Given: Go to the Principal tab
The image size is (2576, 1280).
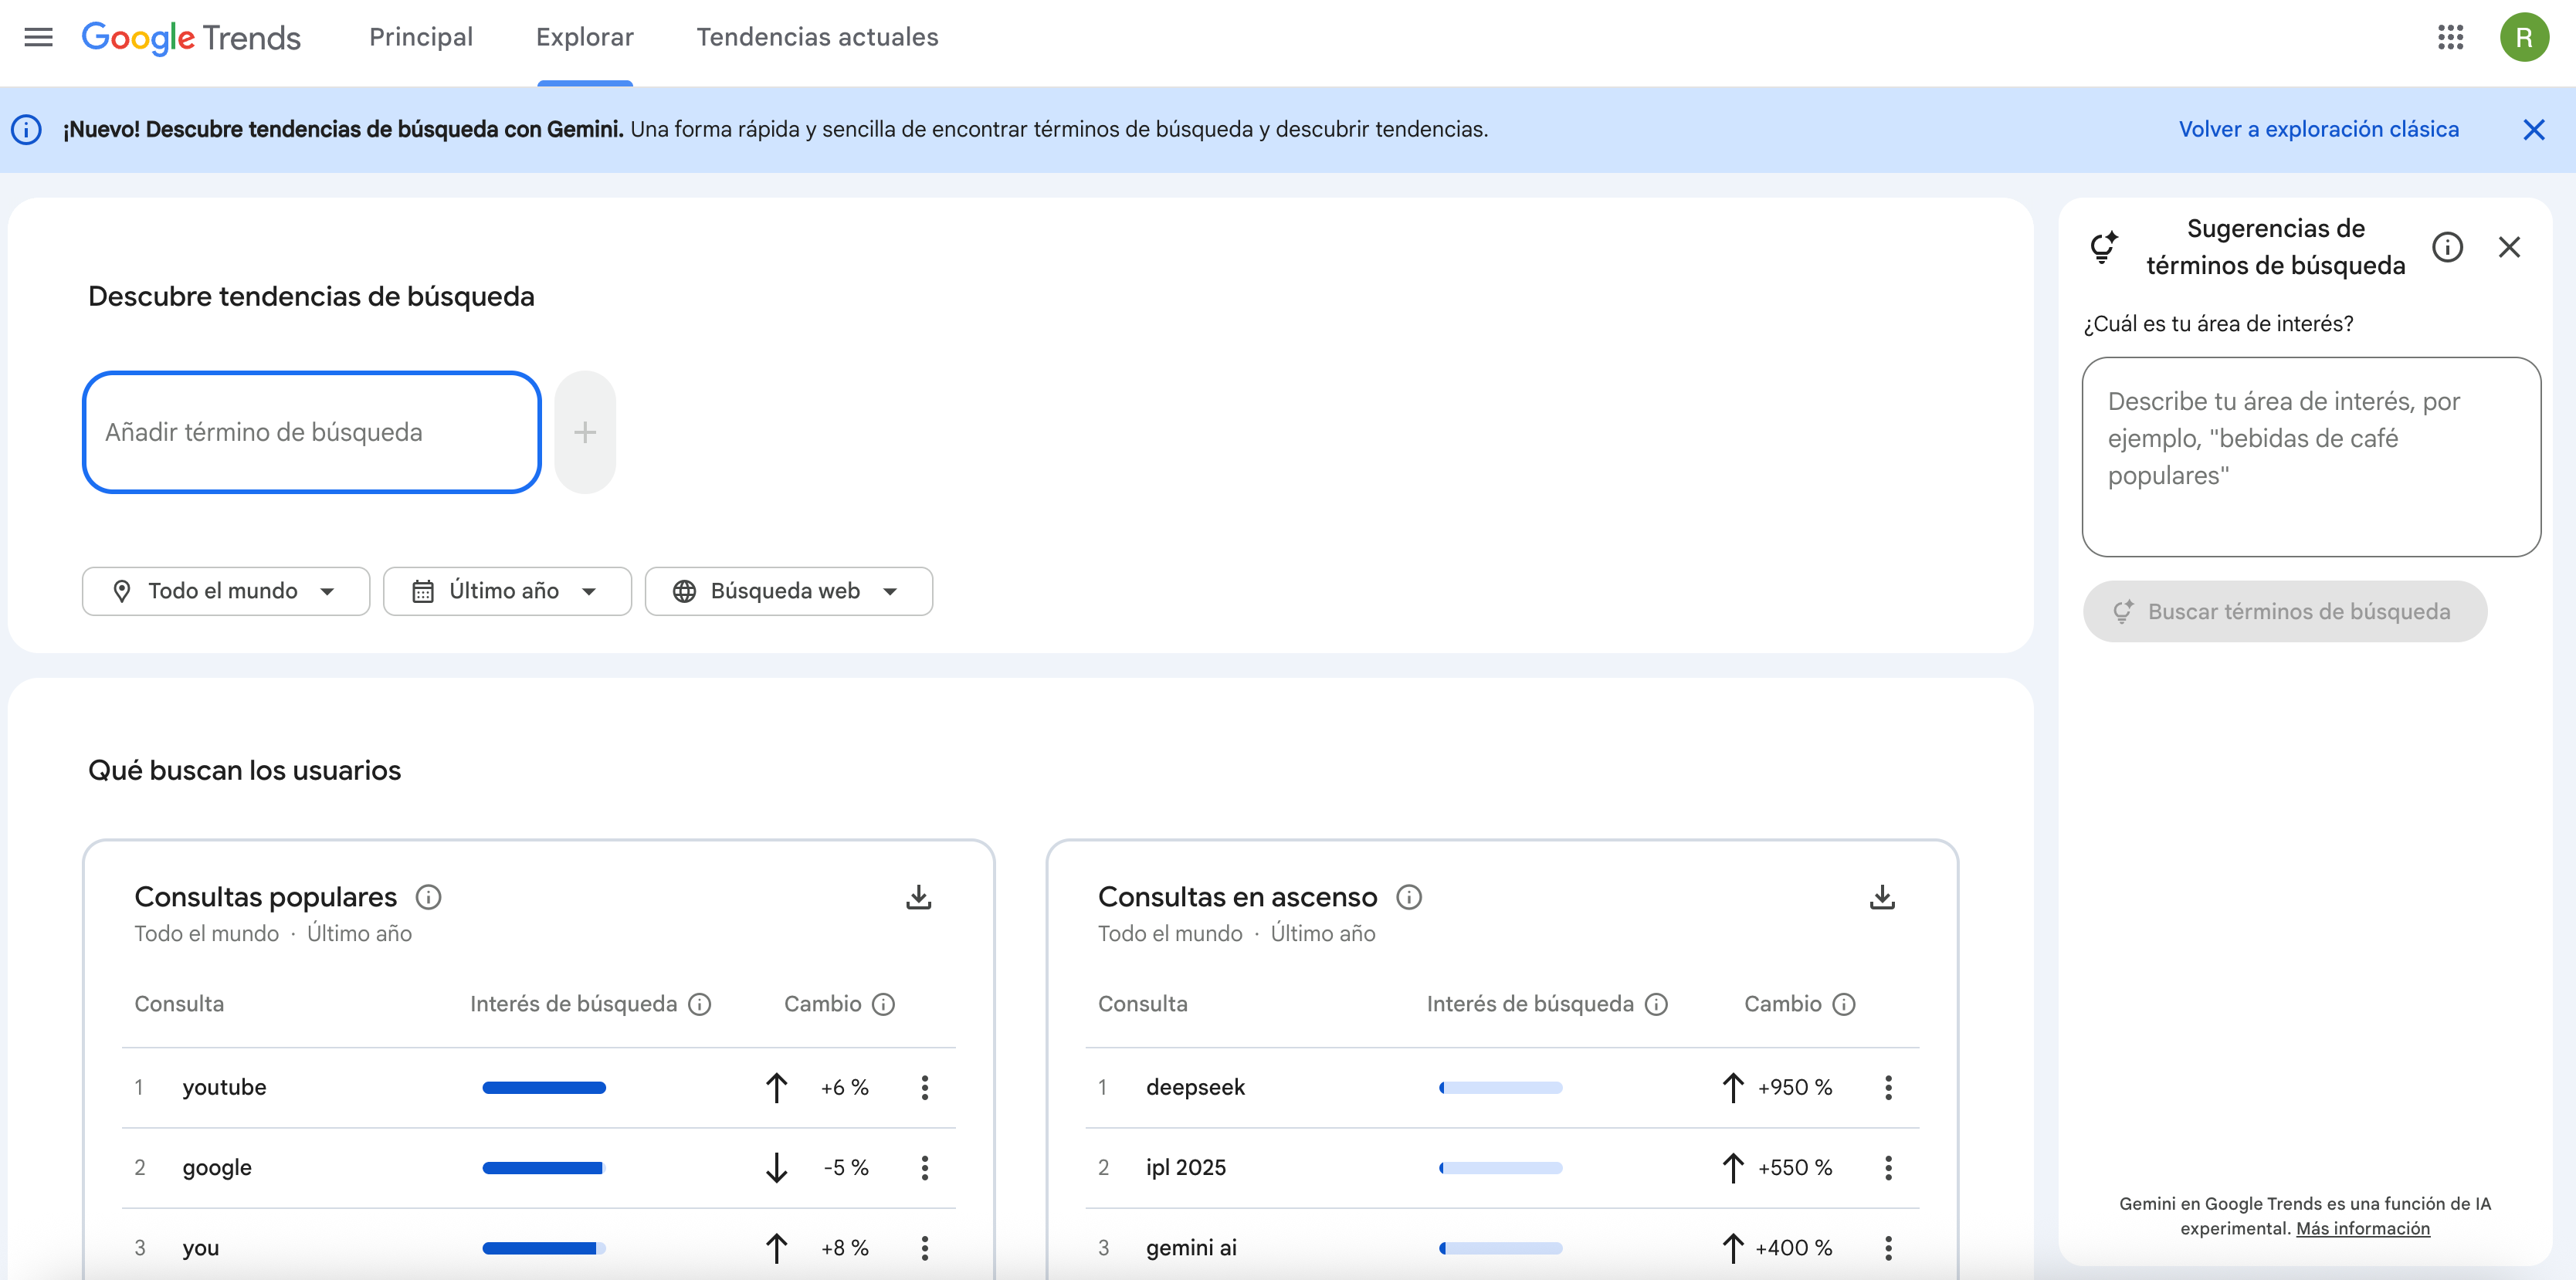Looking at the screenshot, I should (x=421, y=37).
